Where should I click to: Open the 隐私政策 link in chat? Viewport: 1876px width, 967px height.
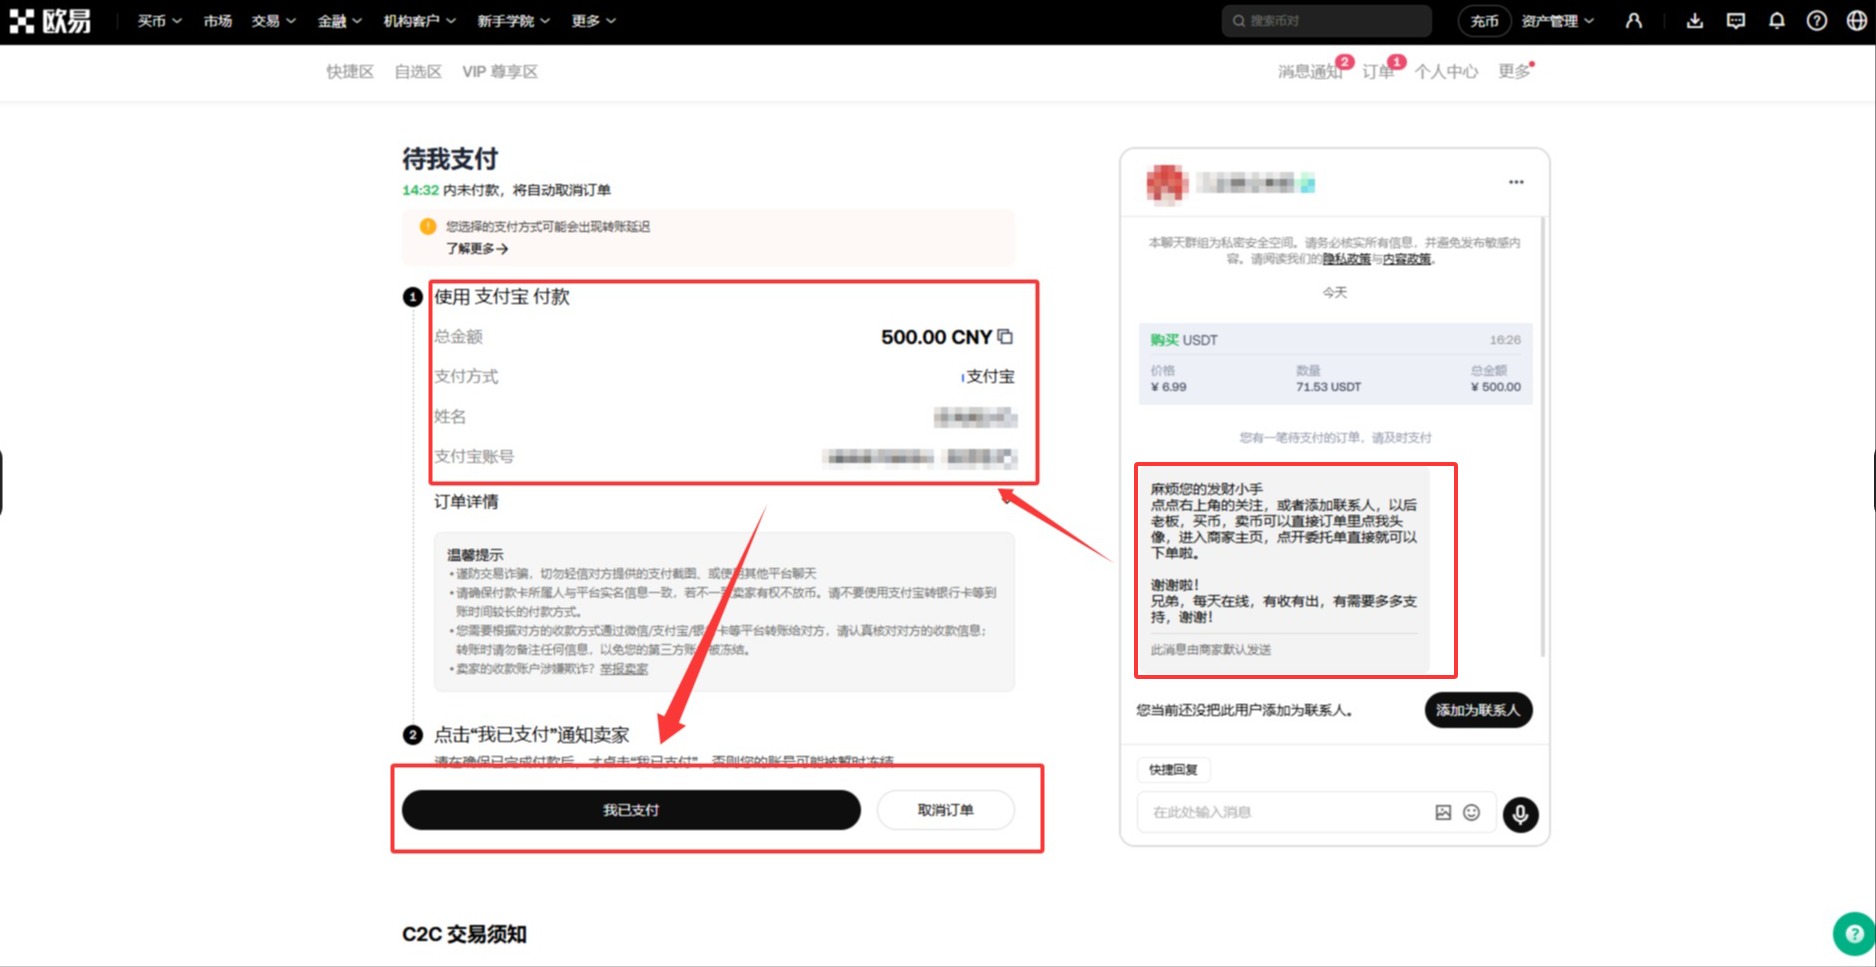pyautogui.click(x=1346, y=259)
